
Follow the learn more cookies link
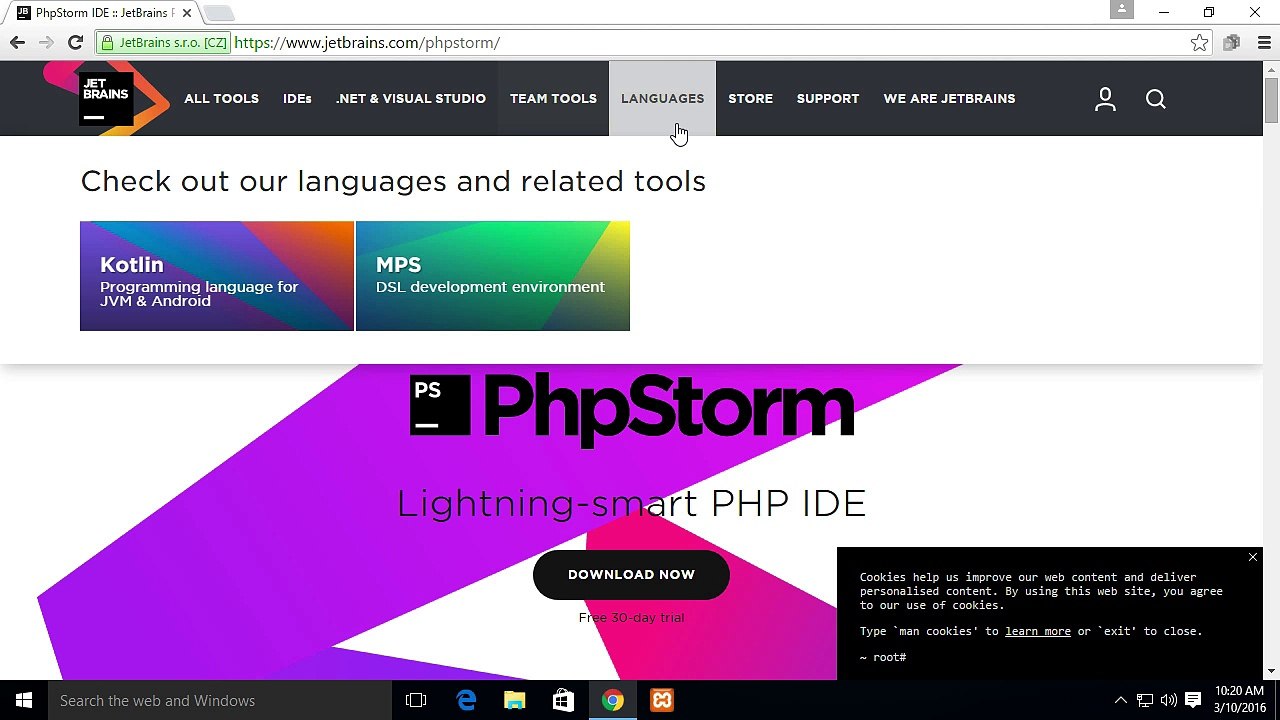click(x=1038, y=631)
